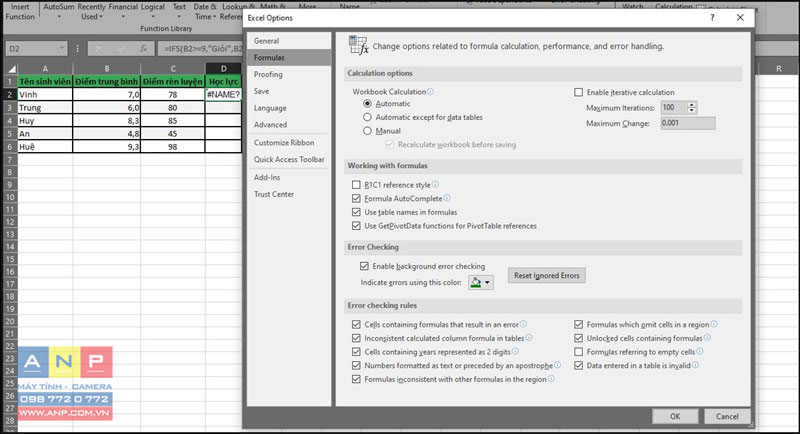Image resolution: width=800 pixels, height=434 pixels.
Task: Select cell D2 showing #NAME?
Action: [223, 94]
